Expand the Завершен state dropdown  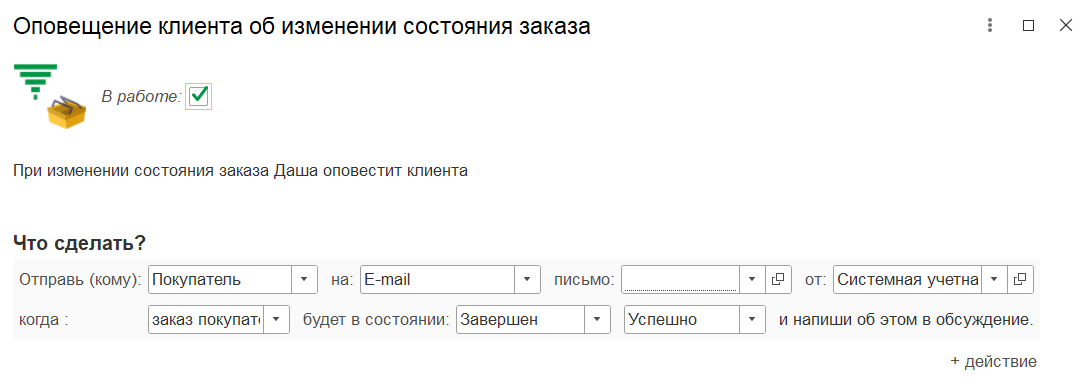point(596,320)
